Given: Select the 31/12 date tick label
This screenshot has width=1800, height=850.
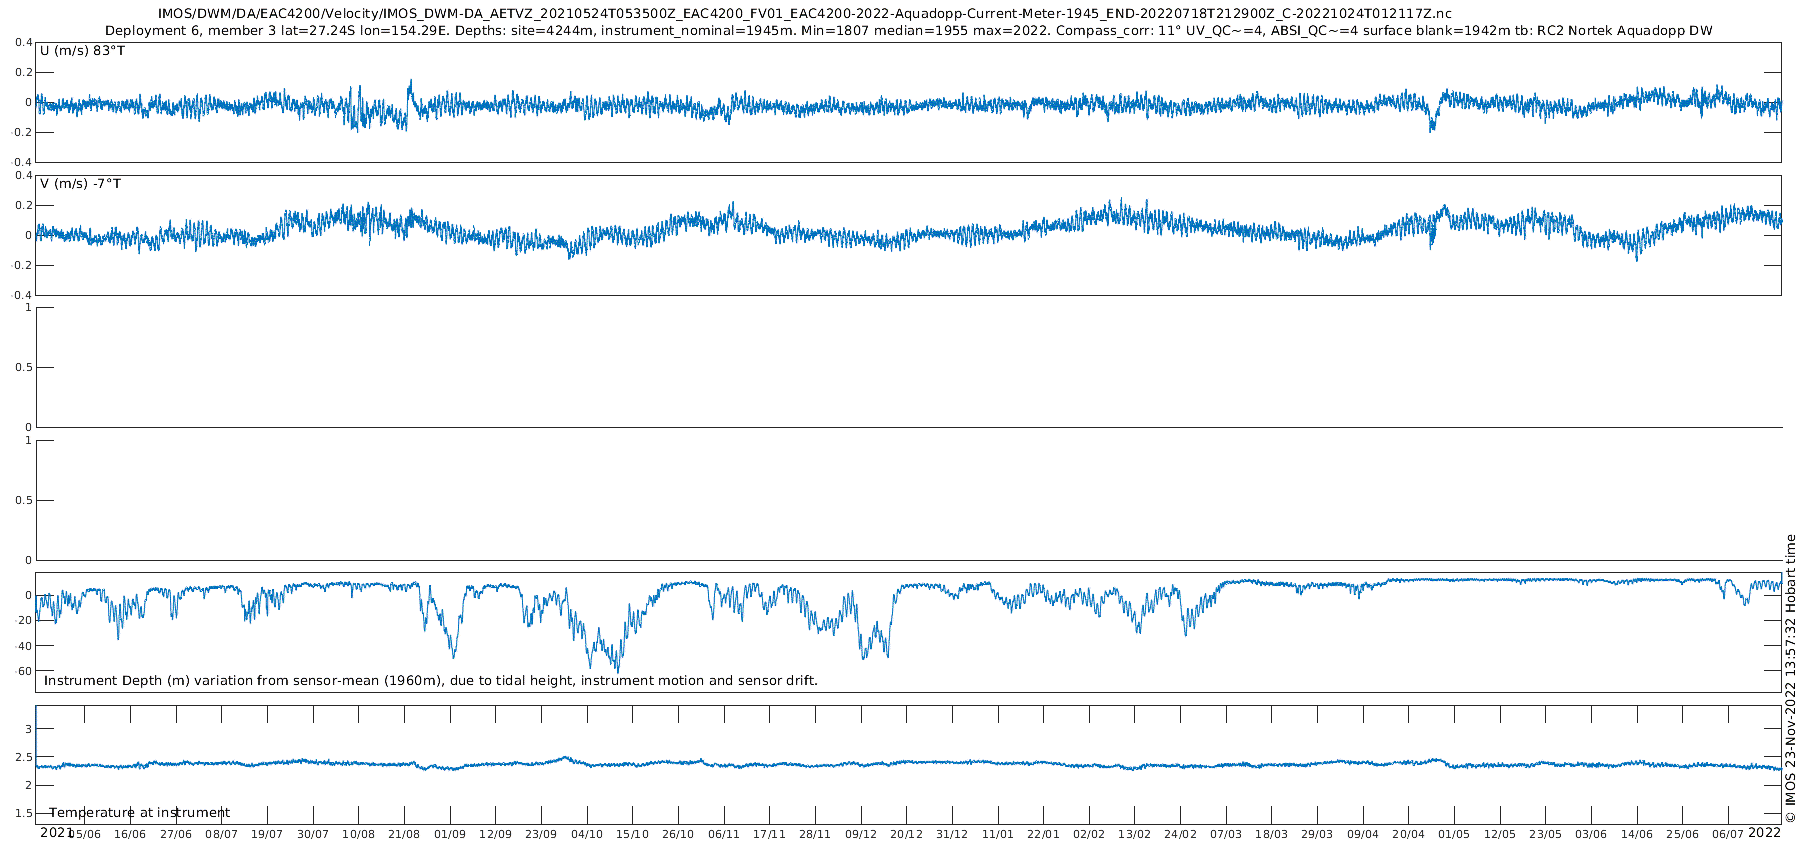Looking at the screenshot, I should point(952,834).
